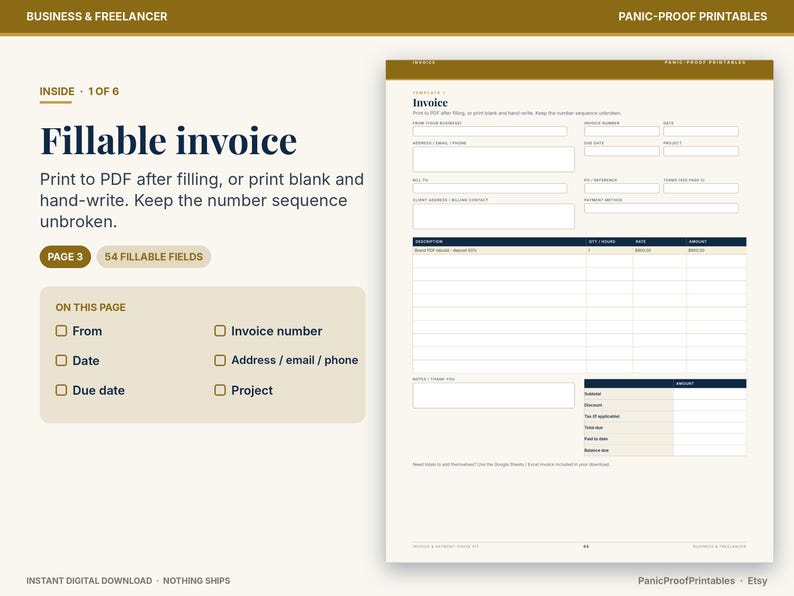The width and height of the screenshot is (794, 596).
Task: Tick the Address / email / phone checkbox
Action: (x=220, y=360)
